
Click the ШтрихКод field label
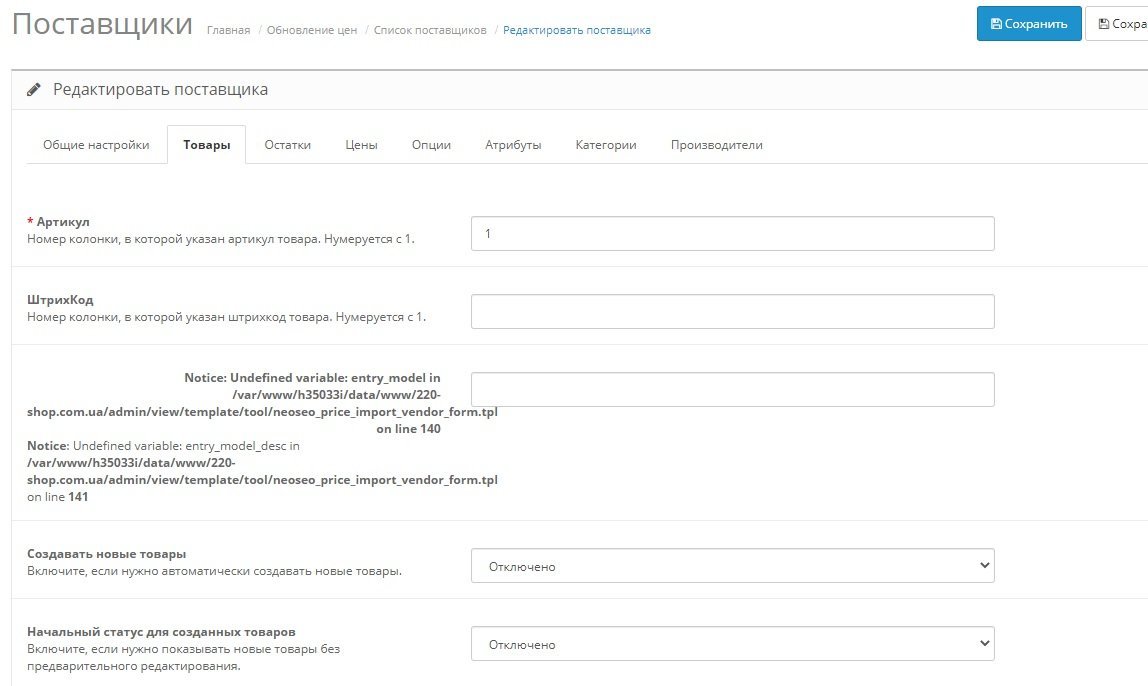point(60,300)
